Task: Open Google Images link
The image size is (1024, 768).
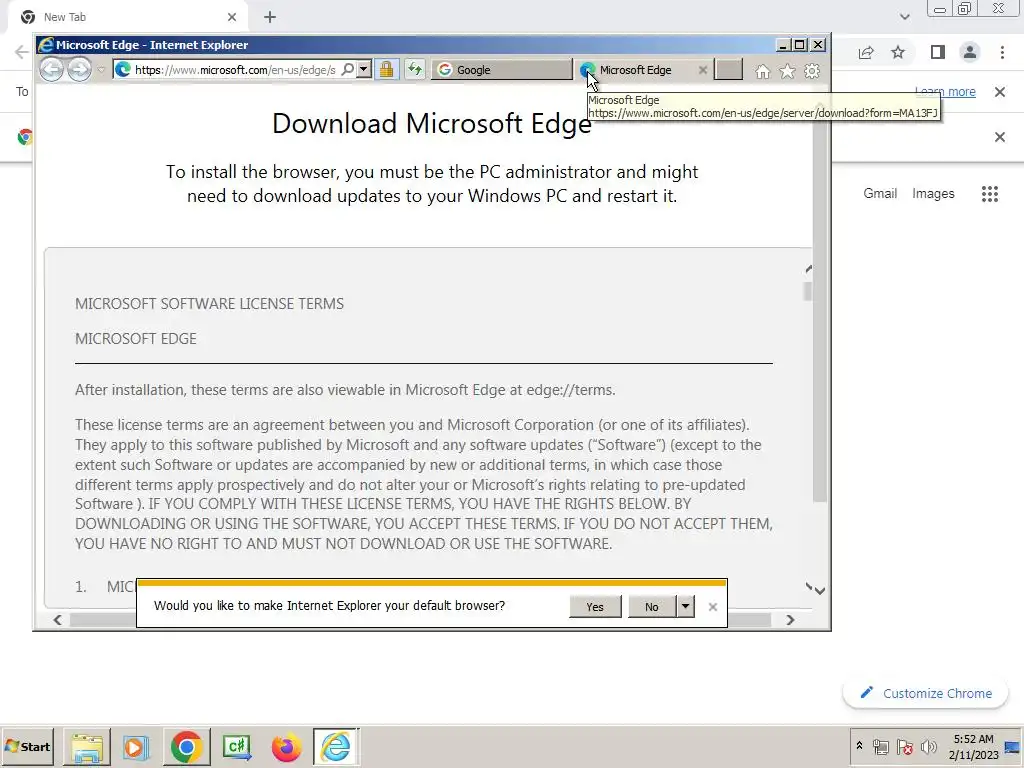Action: click(933, 193)
